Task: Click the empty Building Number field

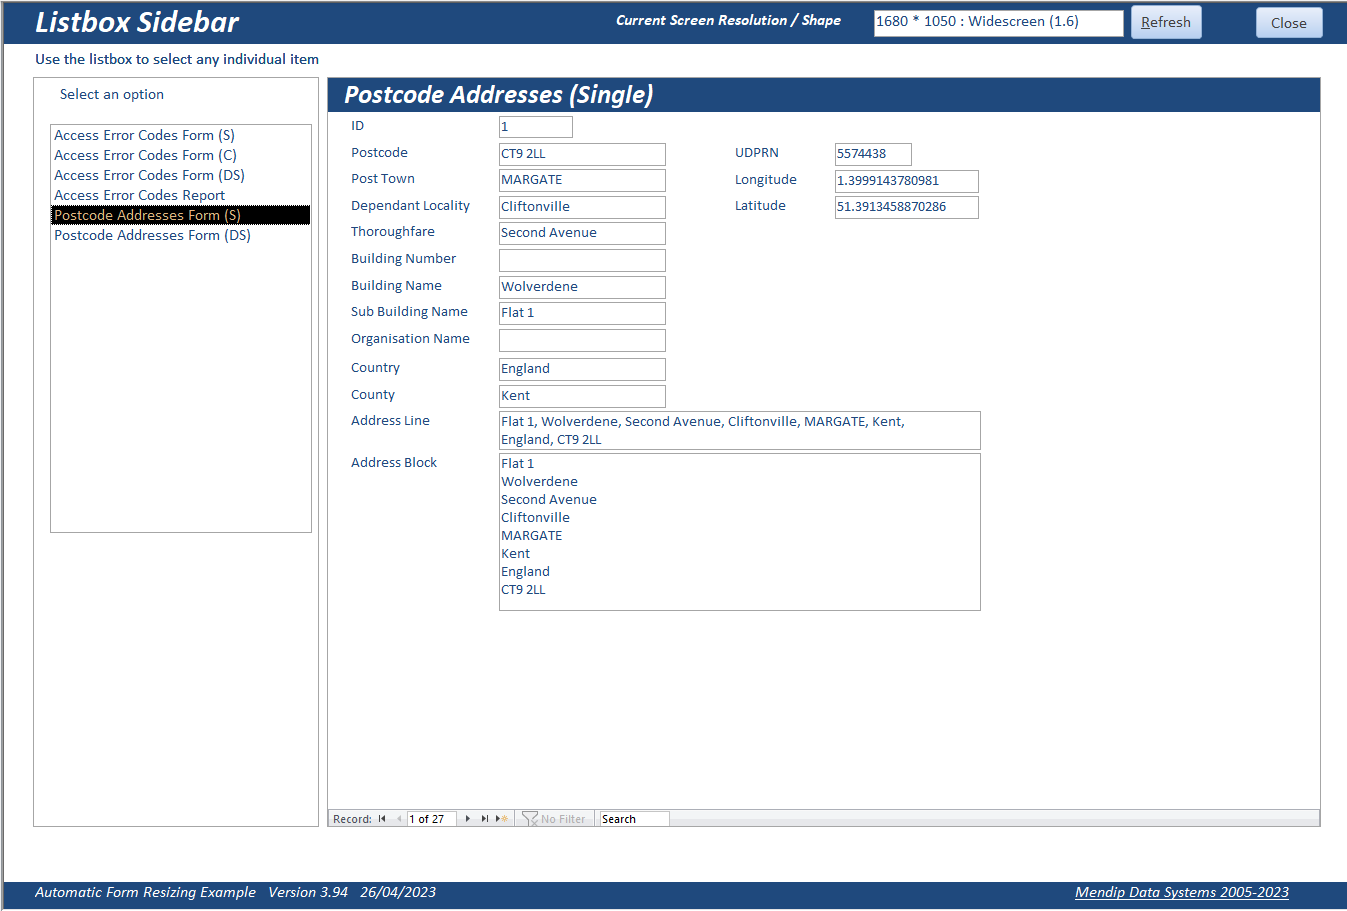Action: [582, 260]
